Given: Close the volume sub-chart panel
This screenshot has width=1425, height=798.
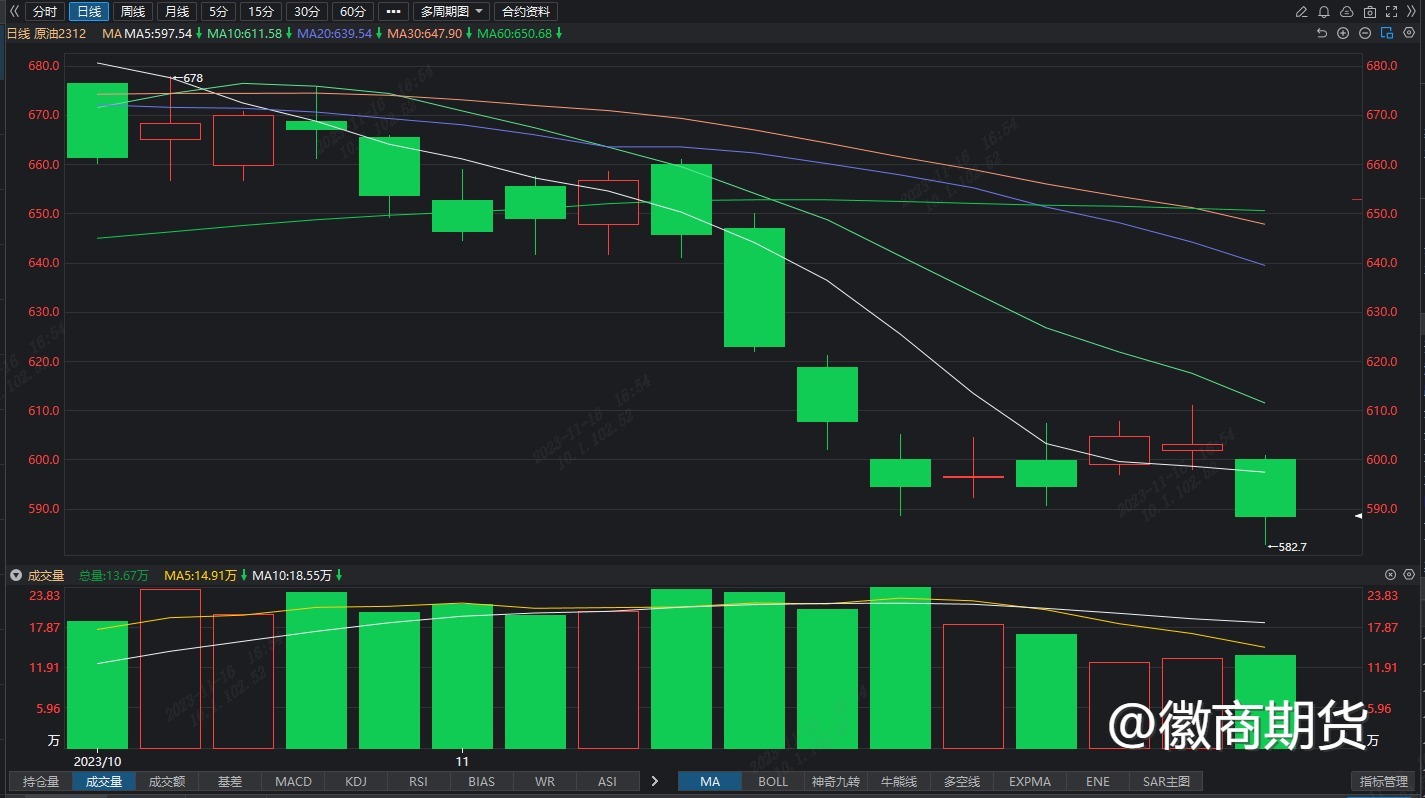Looking at the screenshot, I should (x=1390, y=575).
